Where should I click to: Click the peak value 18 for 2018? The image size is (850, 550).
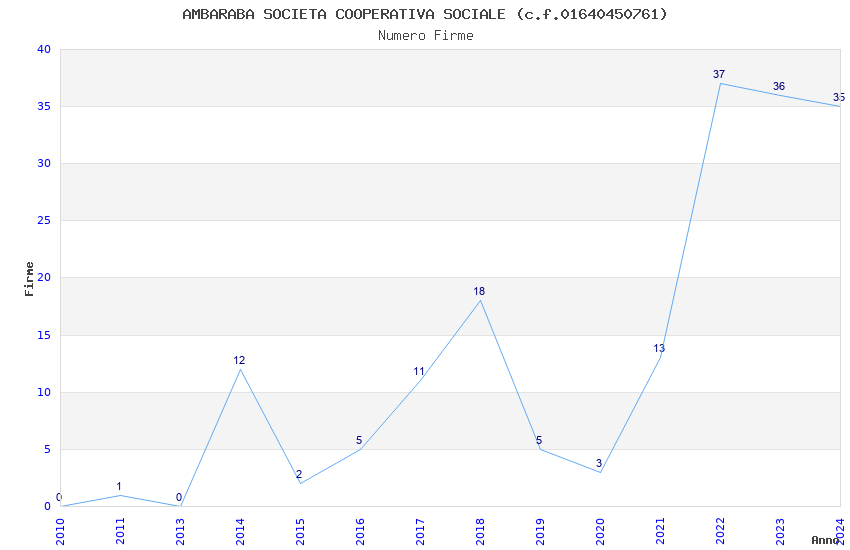(x=479, y=292)
